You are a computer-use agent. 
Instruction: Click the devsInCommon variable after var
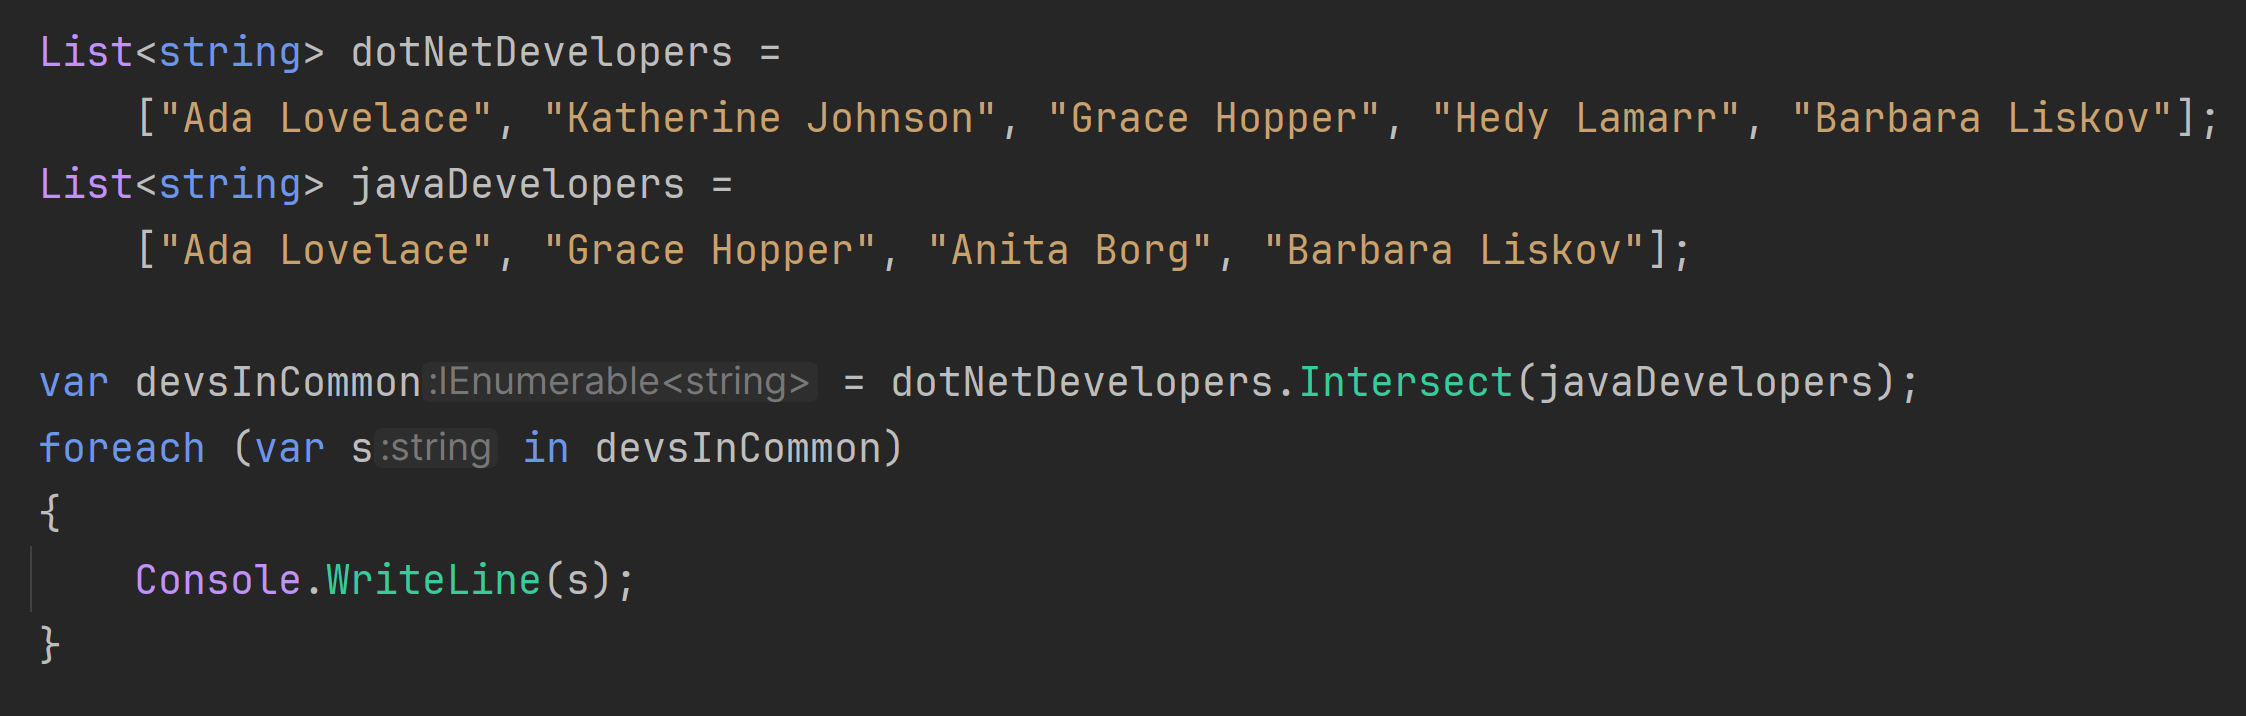[x=278, y=383]
